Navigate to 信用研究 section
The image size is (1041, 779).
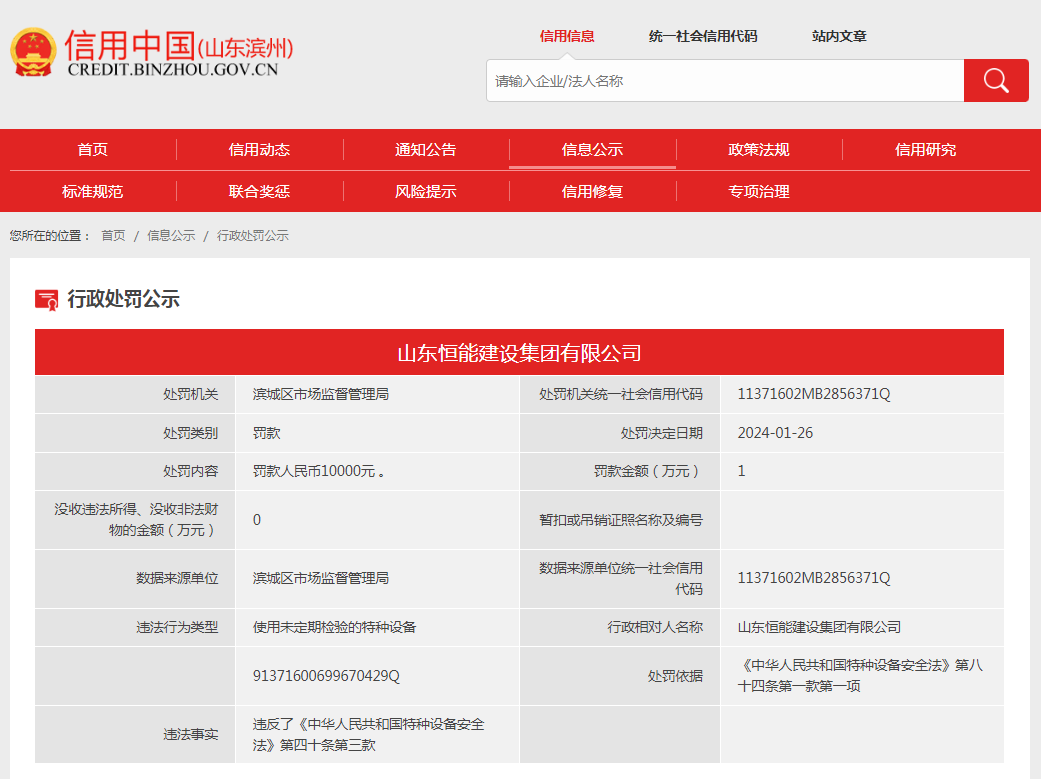coord(925,150)
